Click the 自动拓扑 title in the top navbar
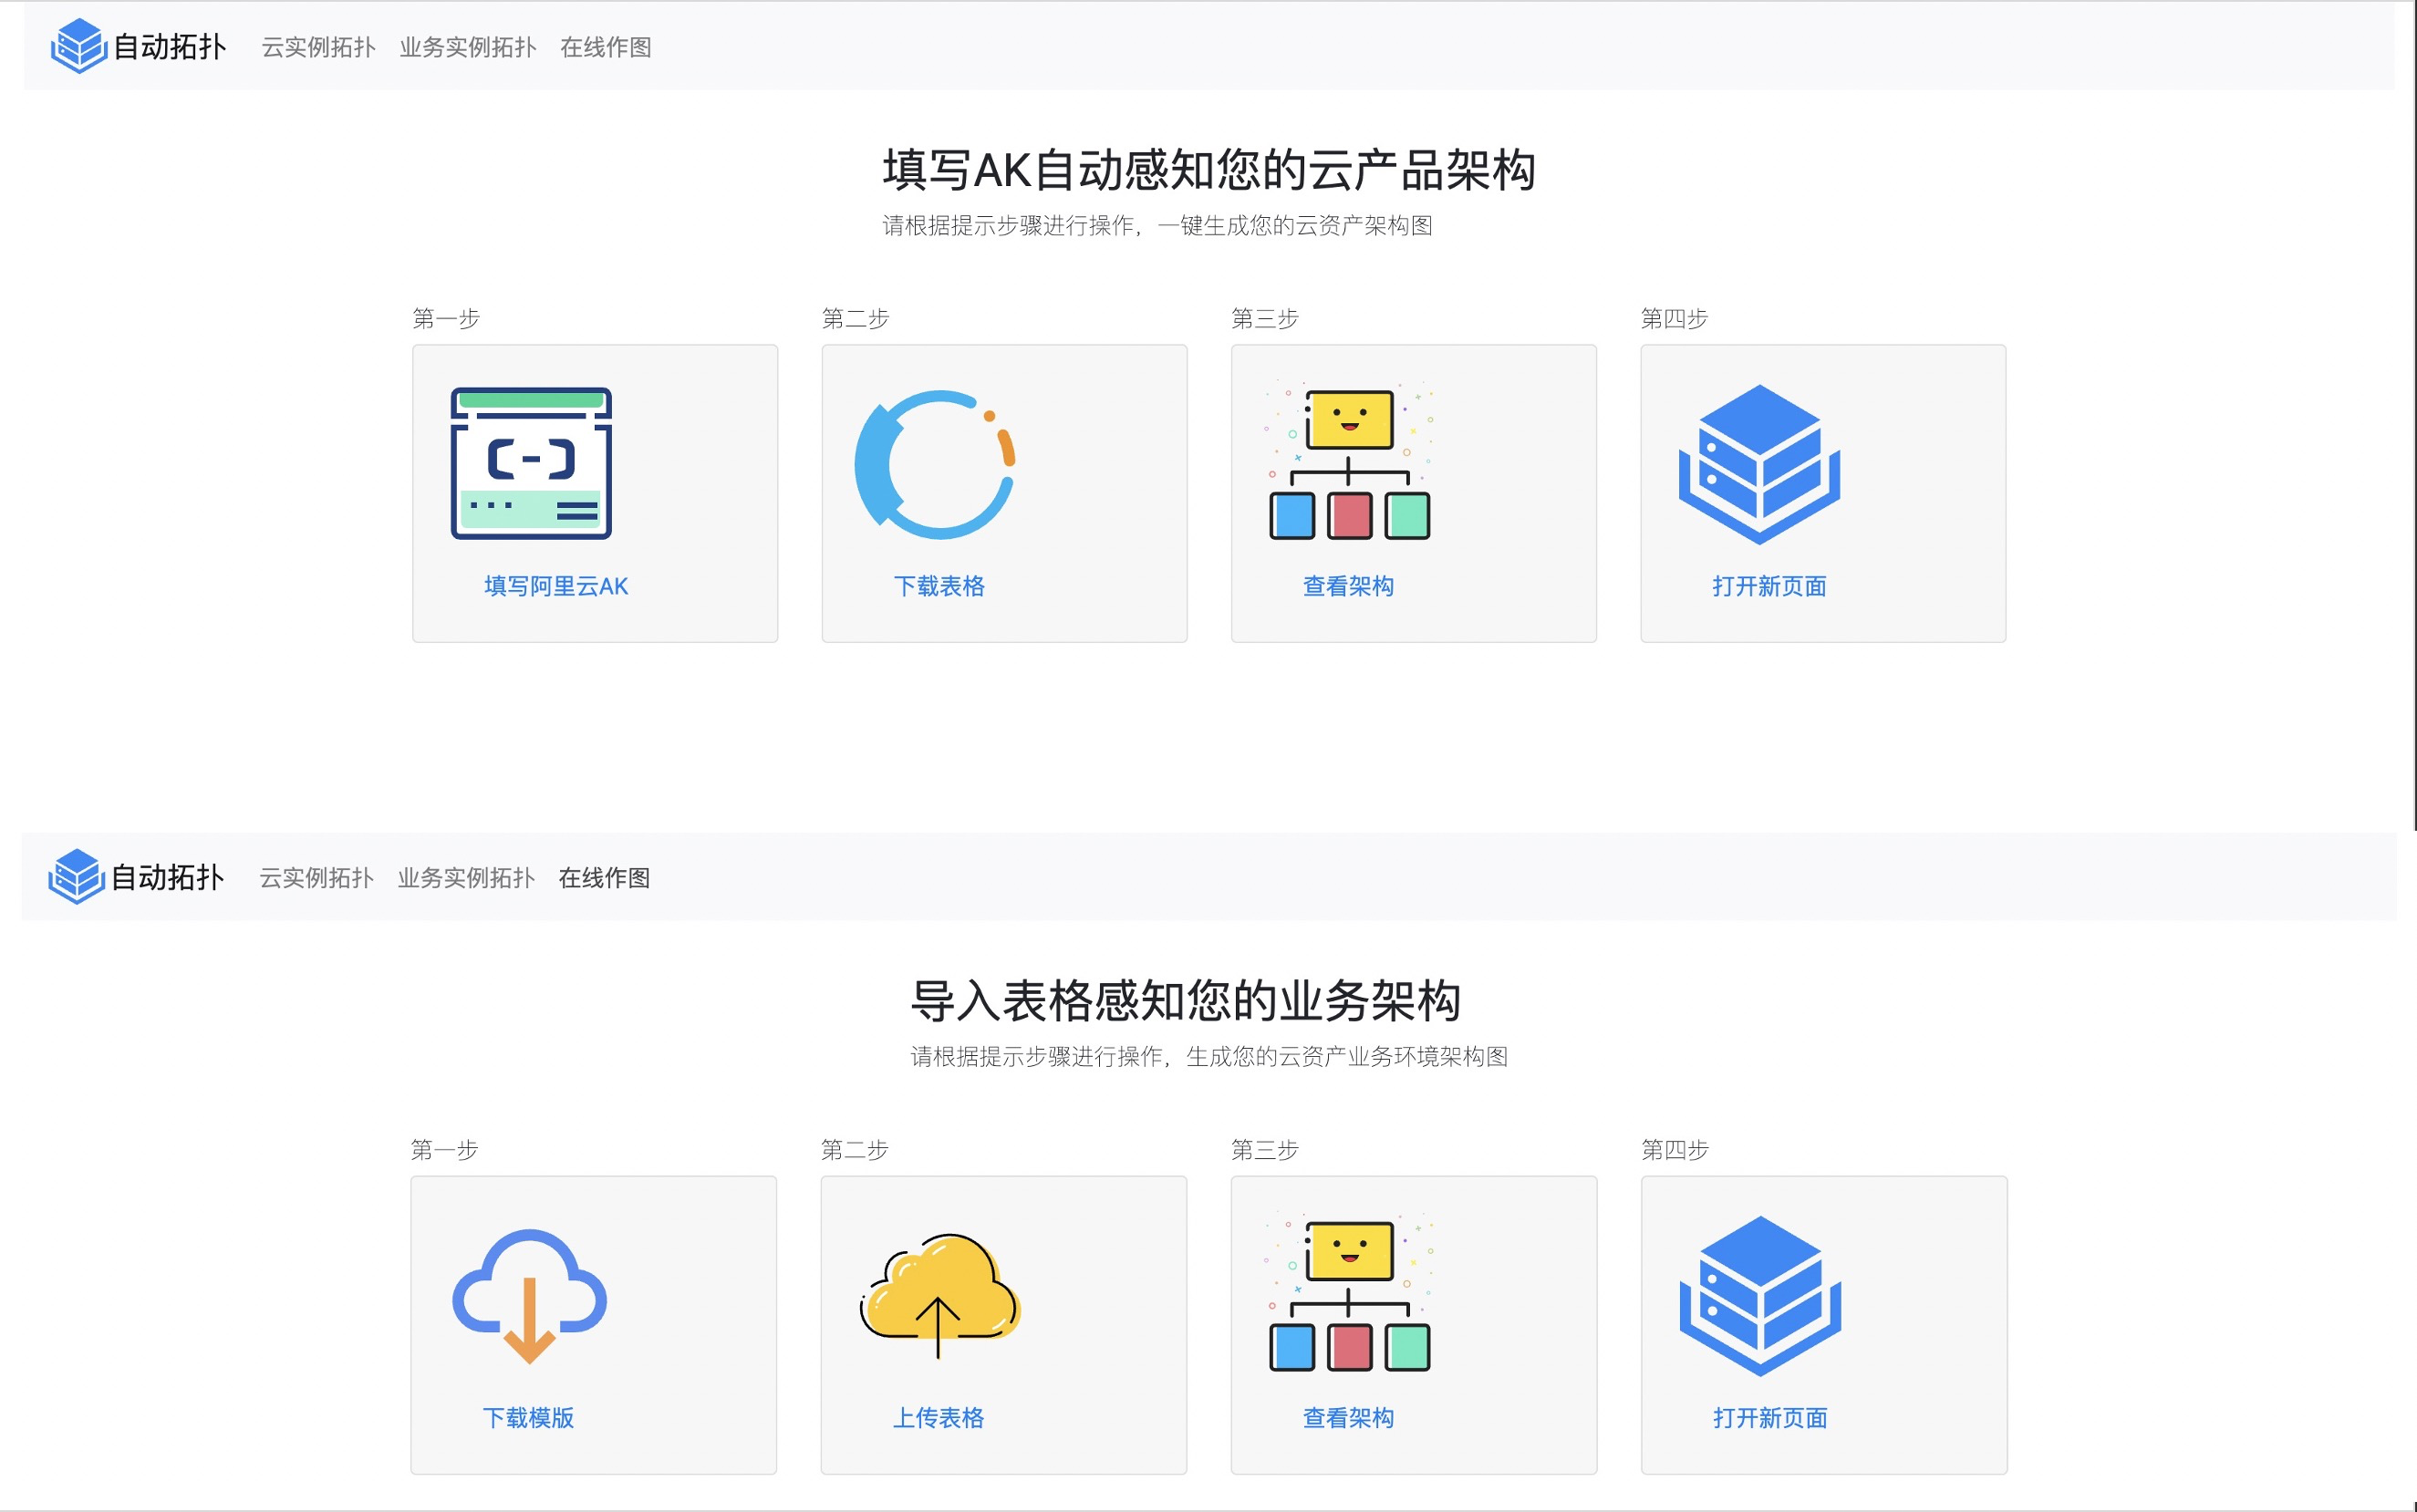 [169, 47]
